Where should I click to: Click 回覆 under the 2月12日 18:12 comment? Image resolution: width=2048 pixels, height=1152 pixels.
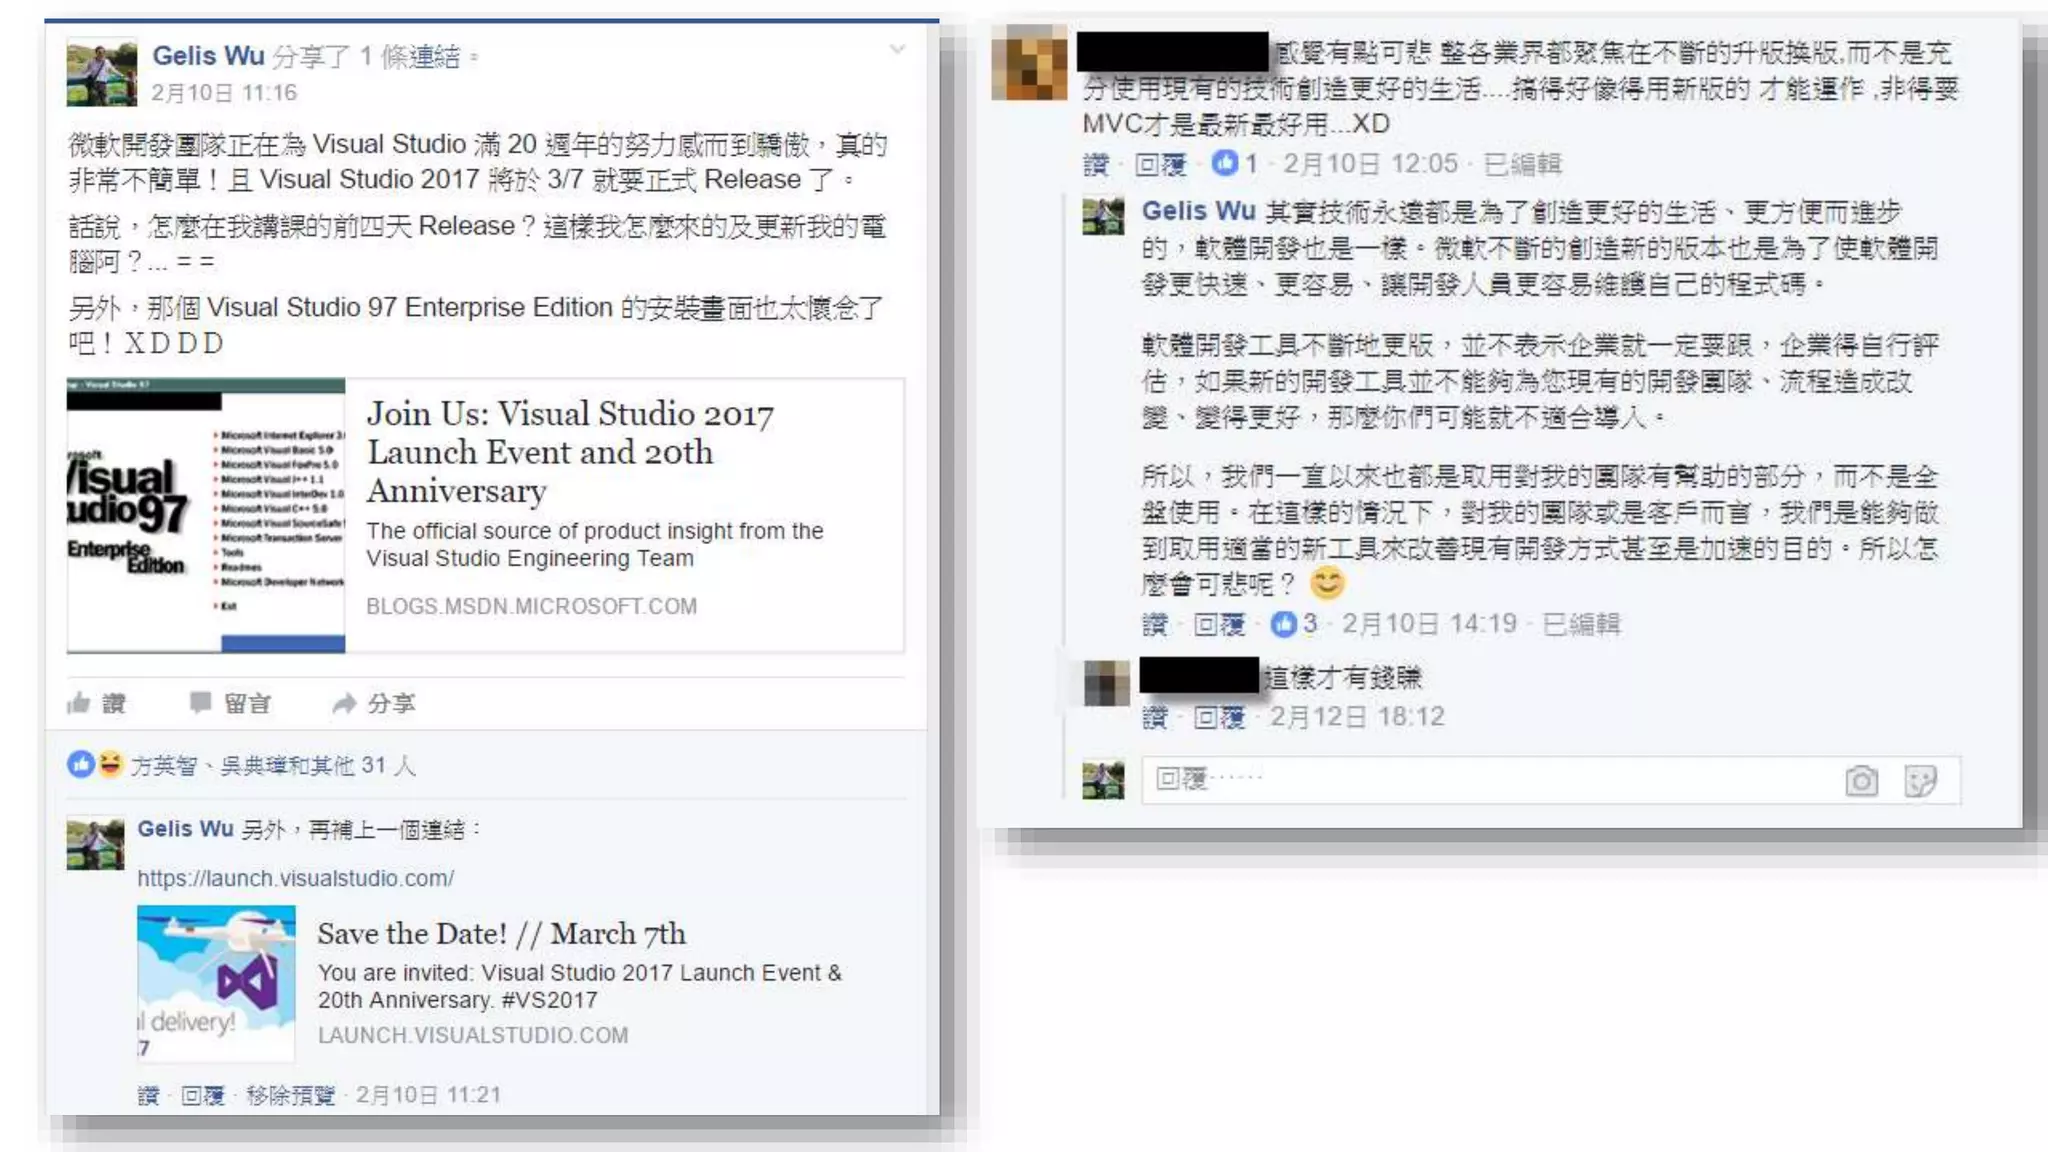pyautogui.click(x=1218, y=717)
